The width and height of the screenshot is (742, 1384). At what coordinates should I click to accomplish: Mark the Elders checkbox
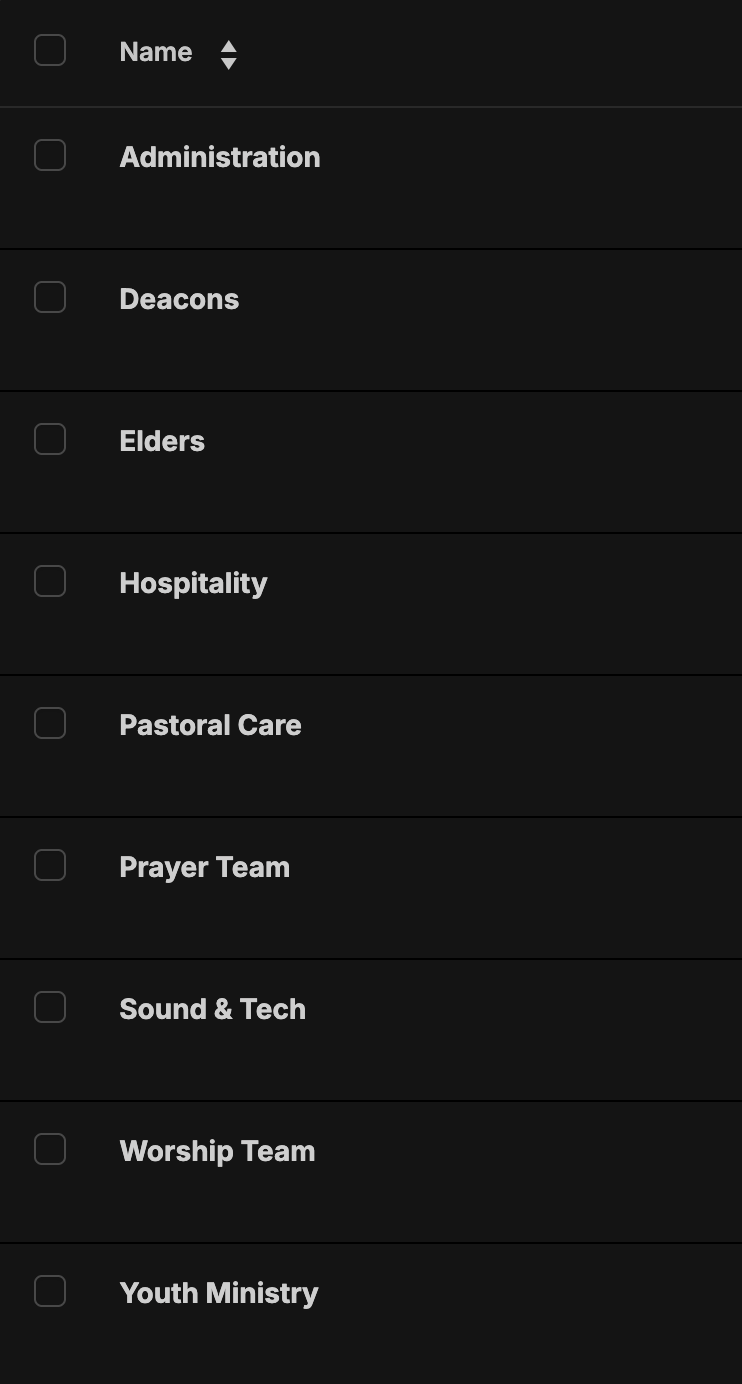tap(50, 439)
